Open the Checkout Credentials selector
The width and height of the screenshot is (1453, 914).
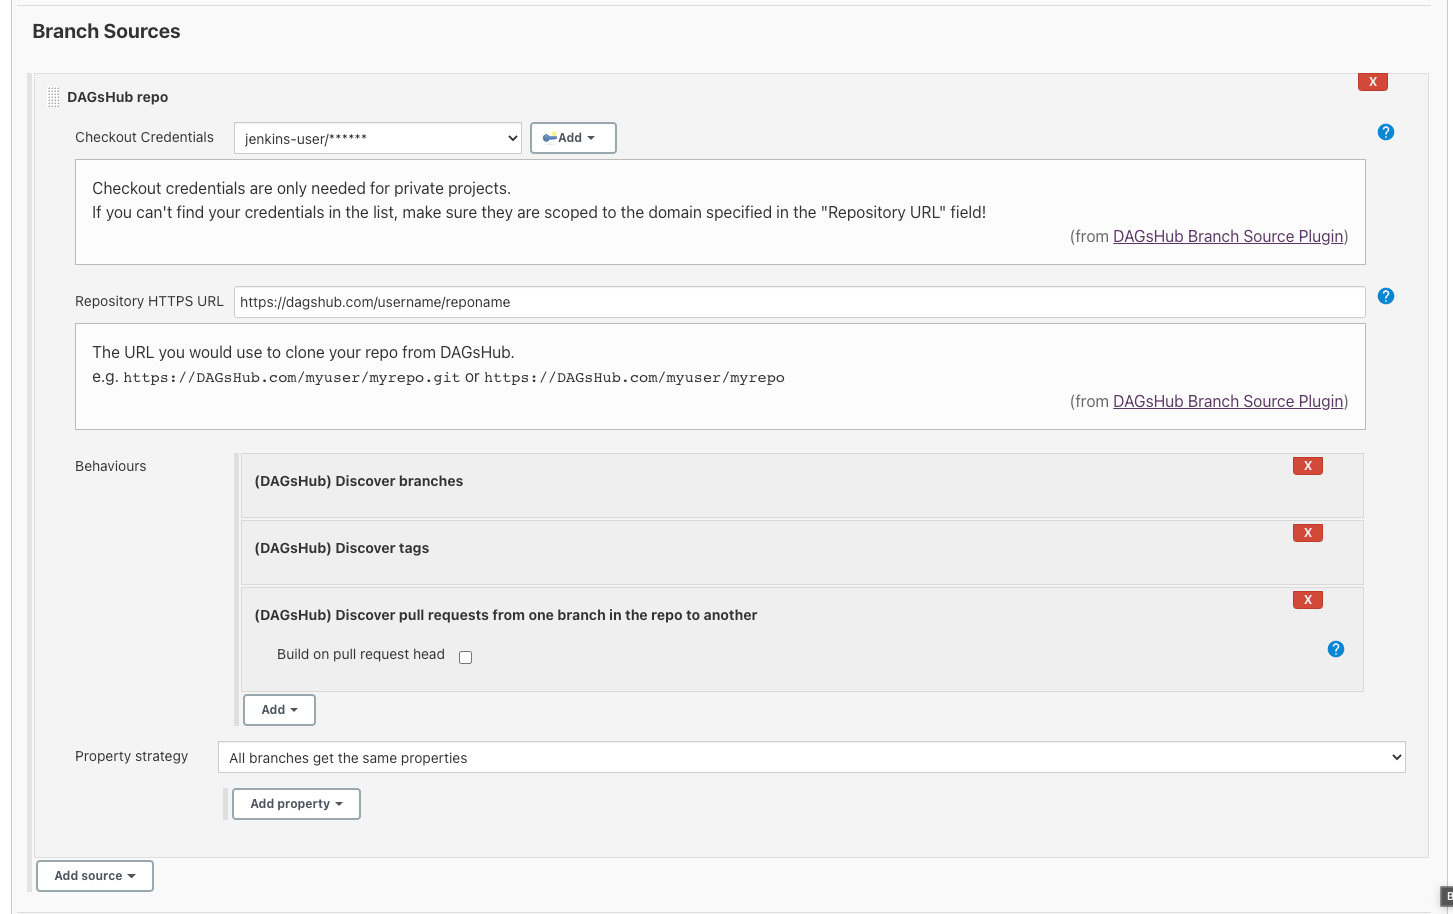(377, 137)
